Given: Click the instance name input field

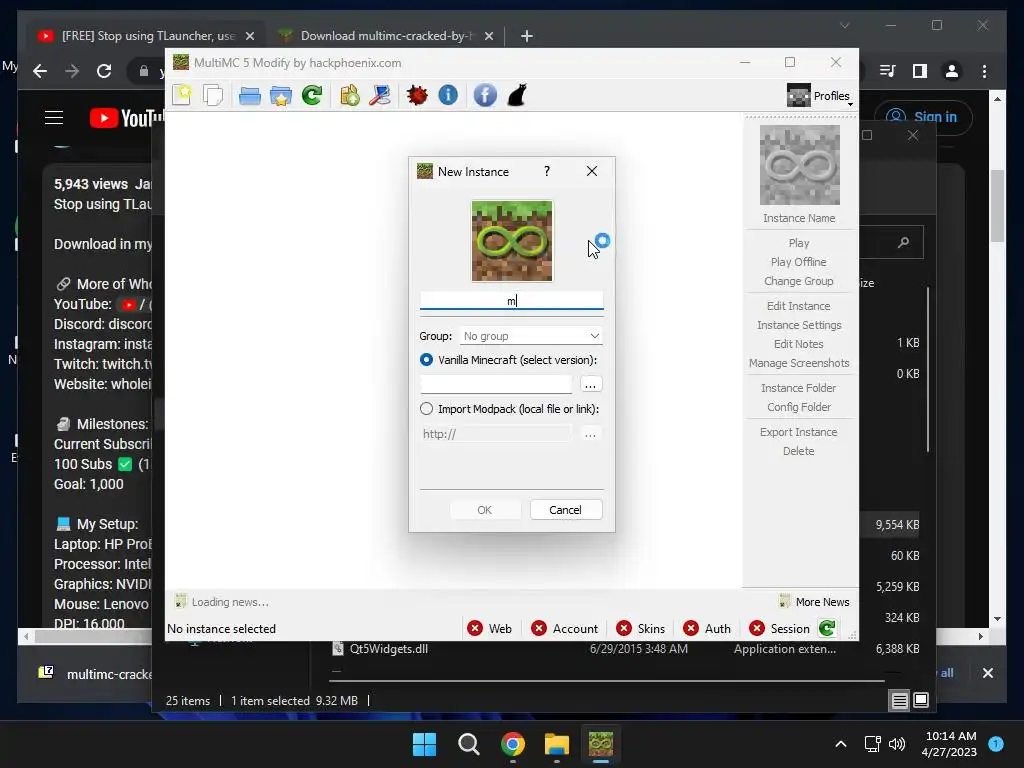Looking at the screenshot, I should pos(511,300).
